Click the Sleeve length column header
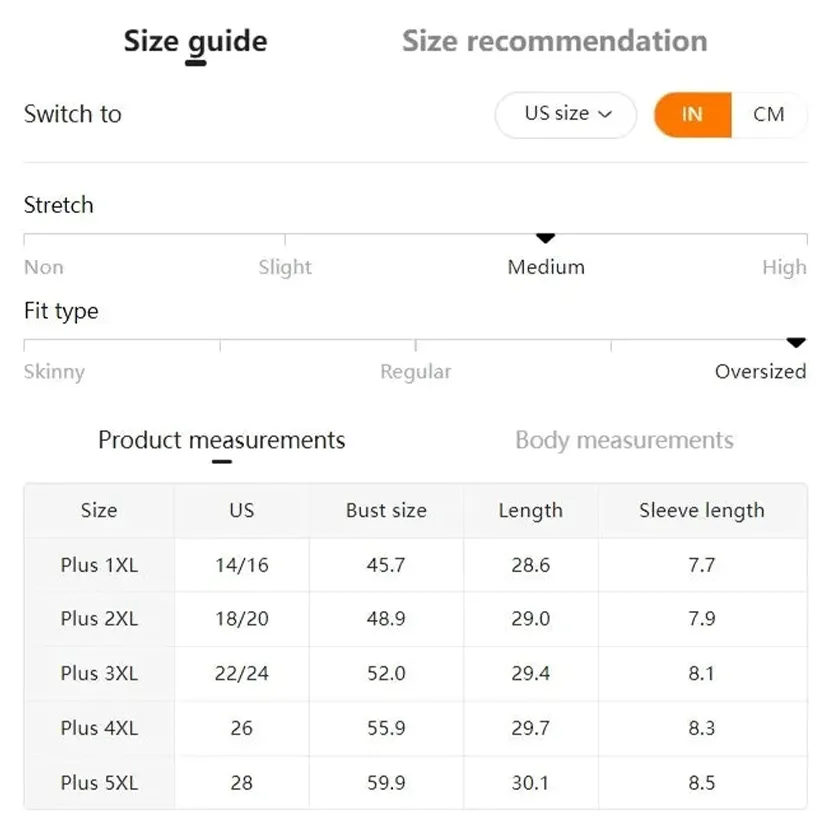833x833 pixels. point(702,511)
